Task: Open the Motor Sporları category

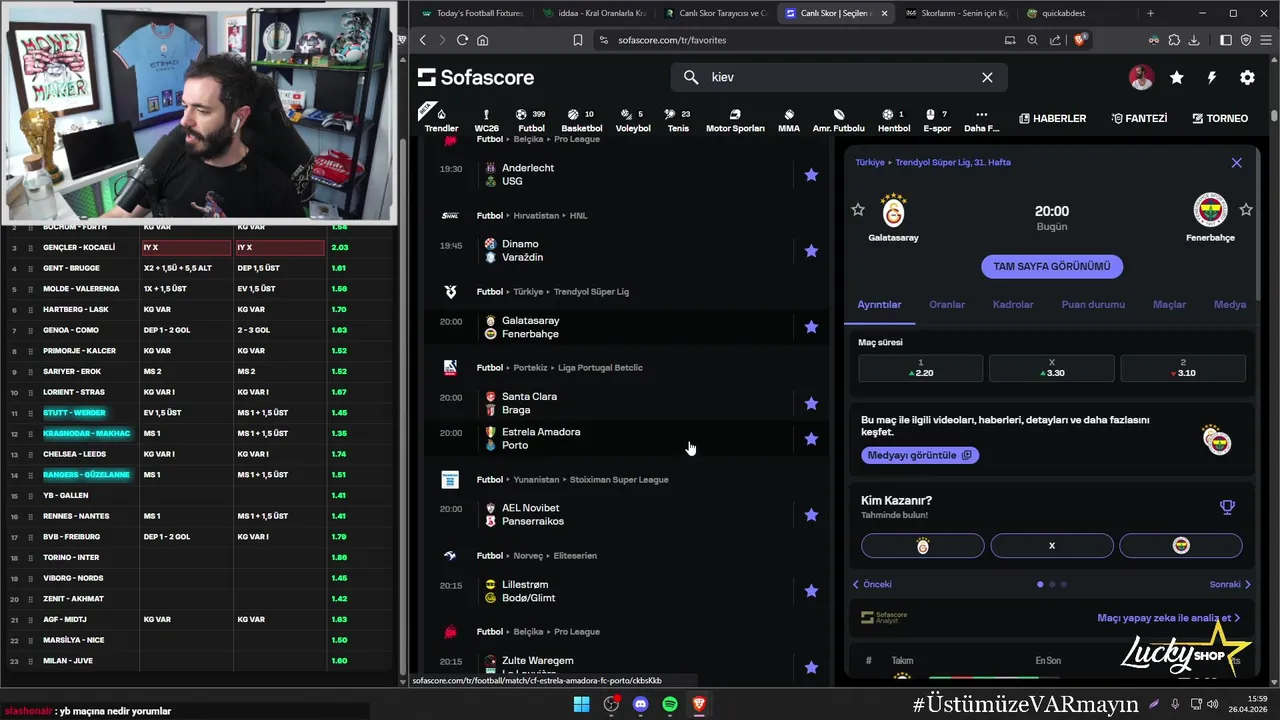Action: pyautogui.click(x=735, y=120)
